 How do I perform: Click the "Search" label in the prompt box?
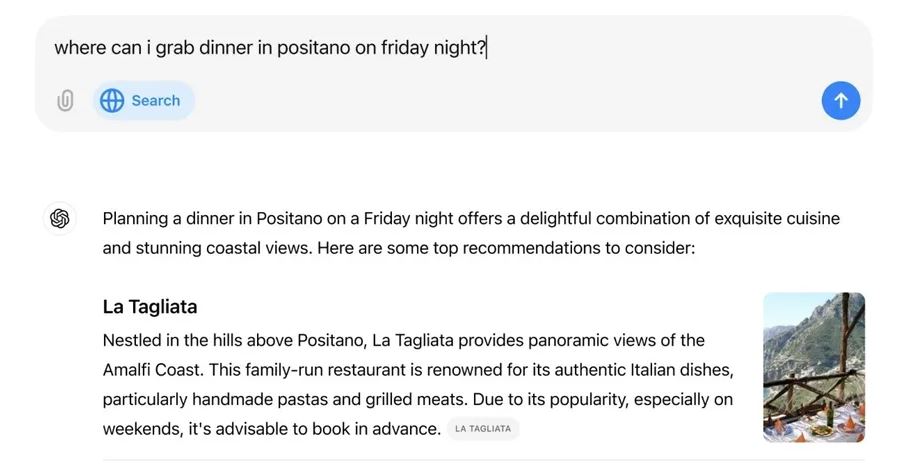(x=156, y=101)
